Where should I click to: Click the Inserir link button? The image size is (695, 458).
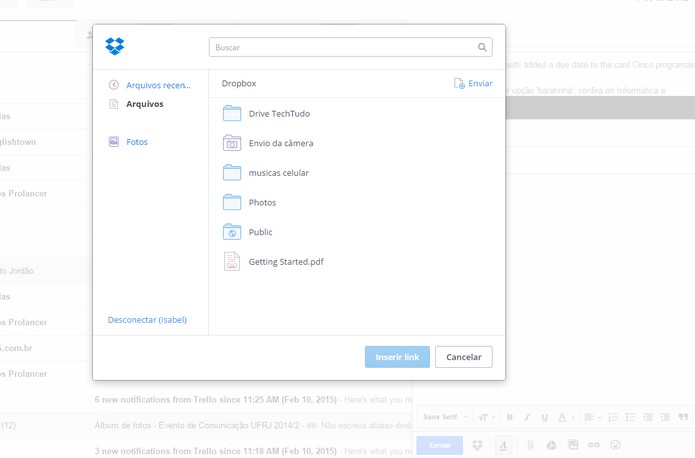(x=397, y=357)
